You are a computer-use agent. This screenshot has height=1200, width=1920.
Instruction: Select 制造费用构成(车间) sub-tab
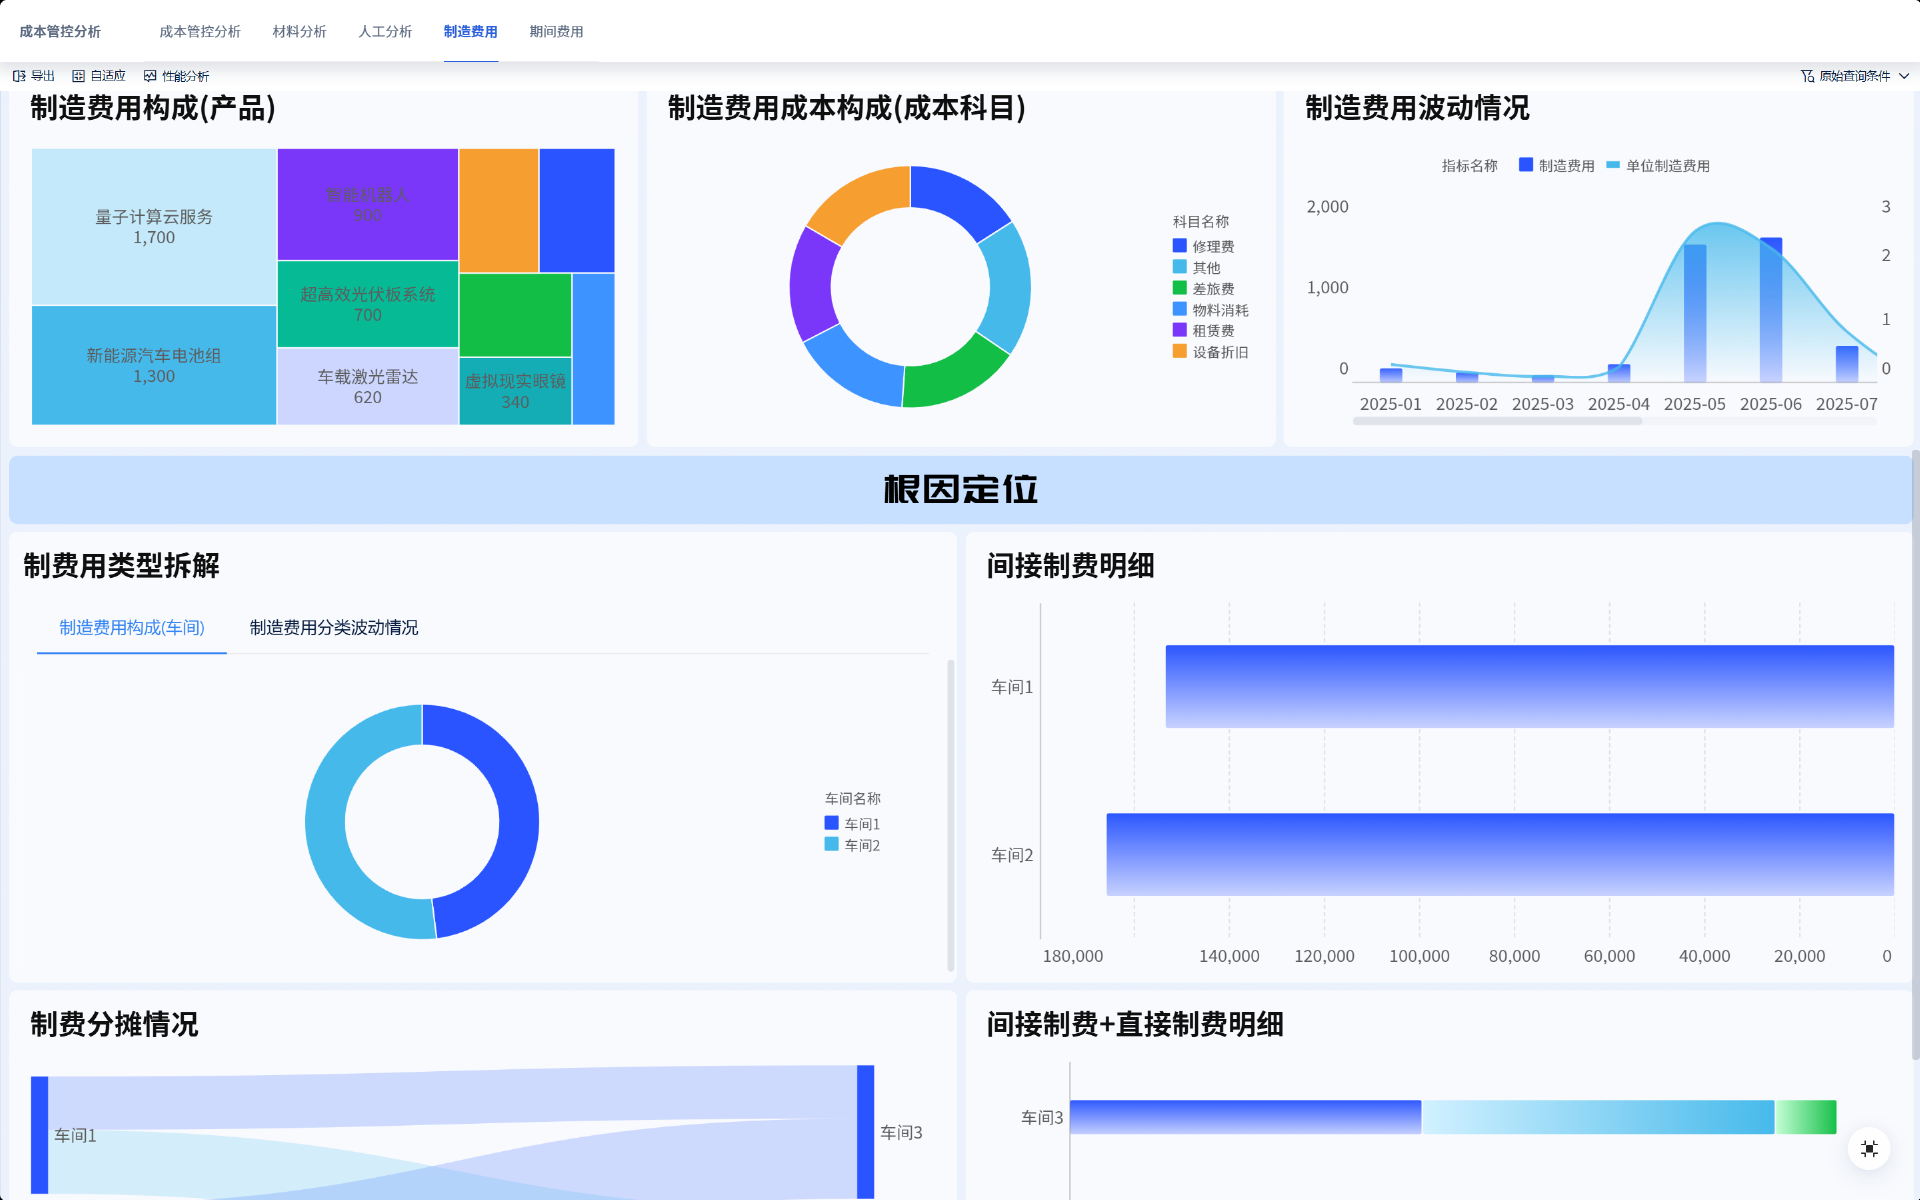click(x=131, y=628)
